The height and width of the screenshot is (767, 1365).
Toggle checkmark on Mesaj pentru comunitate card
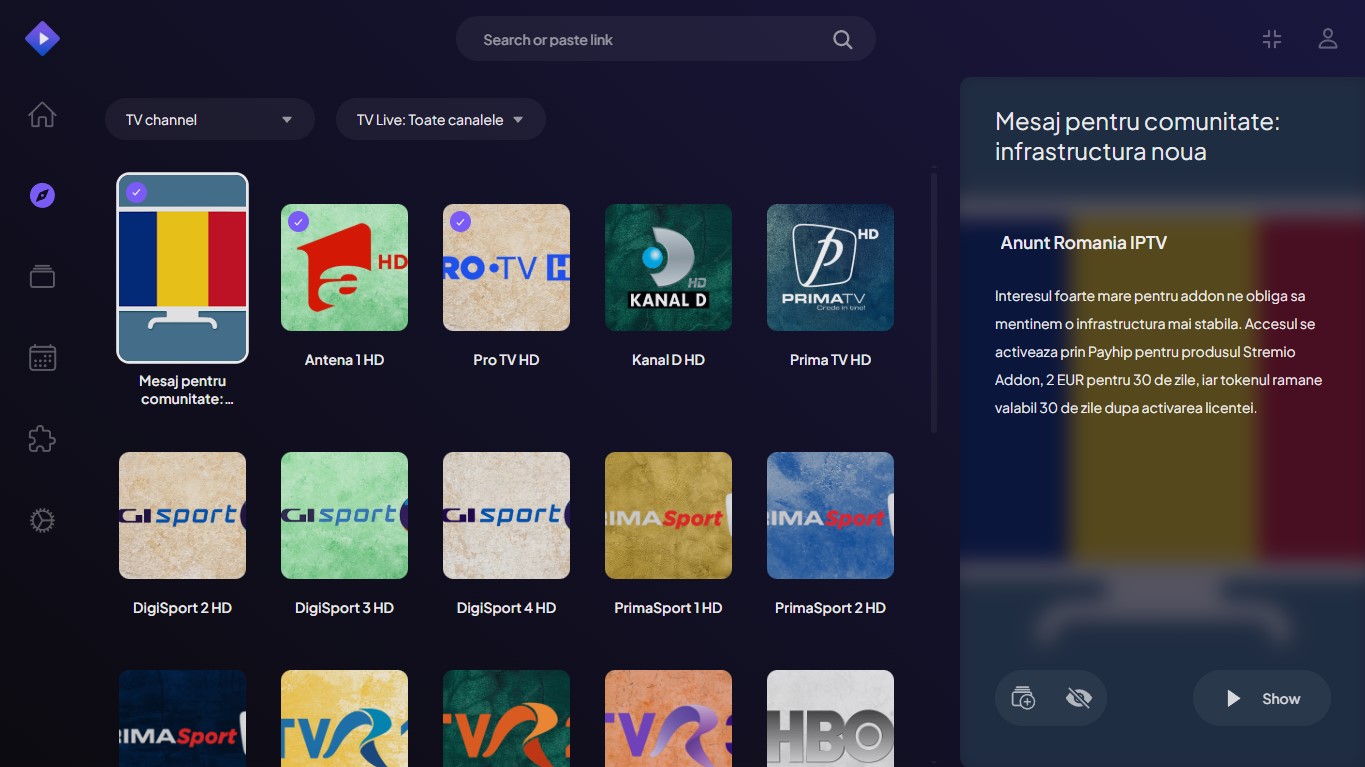137,192
